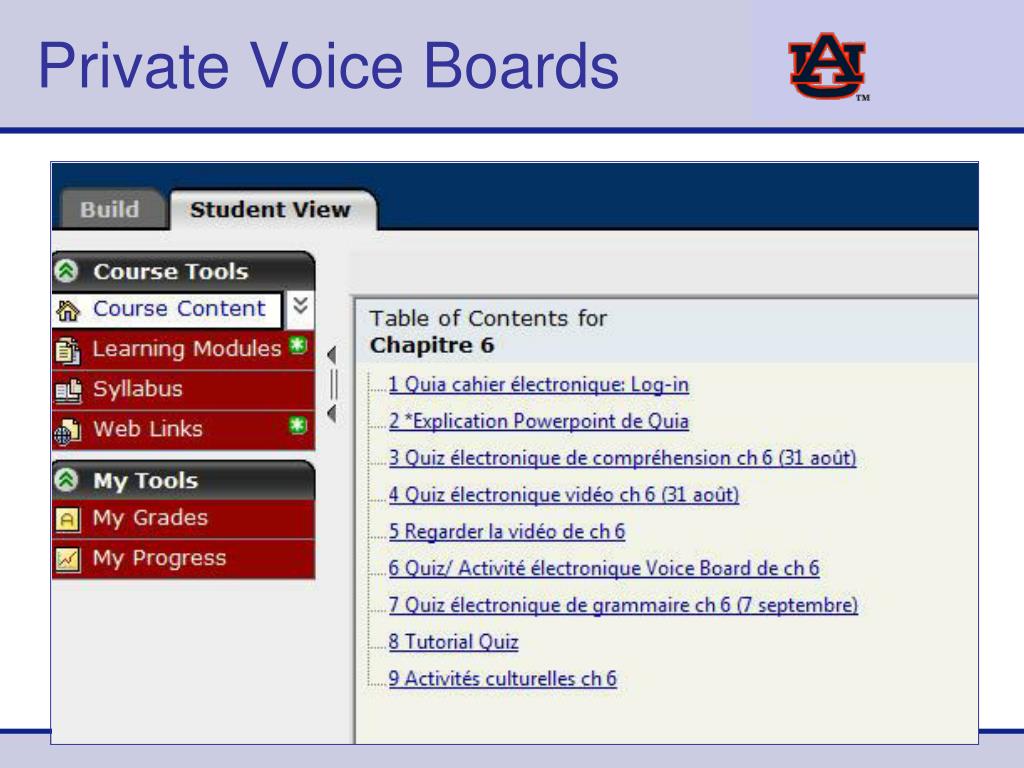The height and width of the screenshot is (768, 1024).
Task: Click green new-item badge on Learning Modules
Action: click(x=298, y=345)
